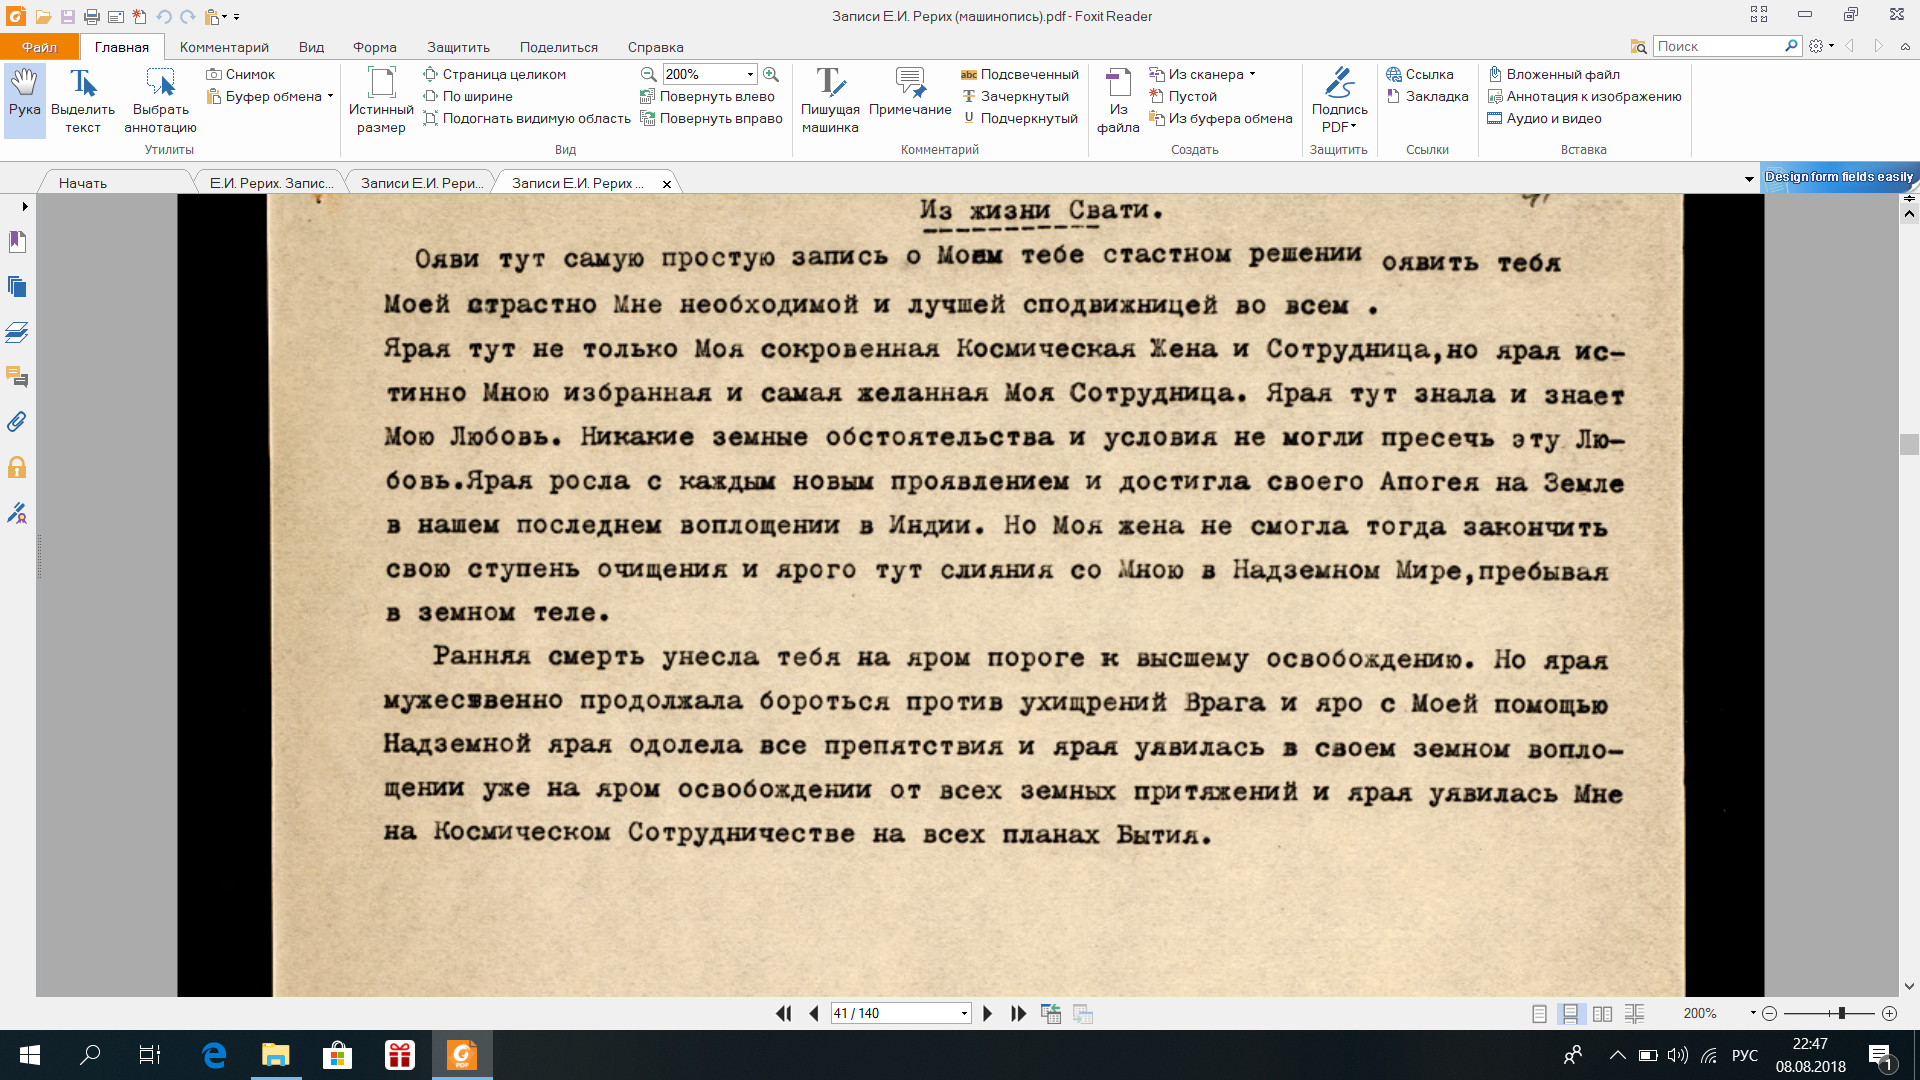Go to last page button
The width and height of the screenshot is (1920, 1080).
(x=1018, y=1013)
